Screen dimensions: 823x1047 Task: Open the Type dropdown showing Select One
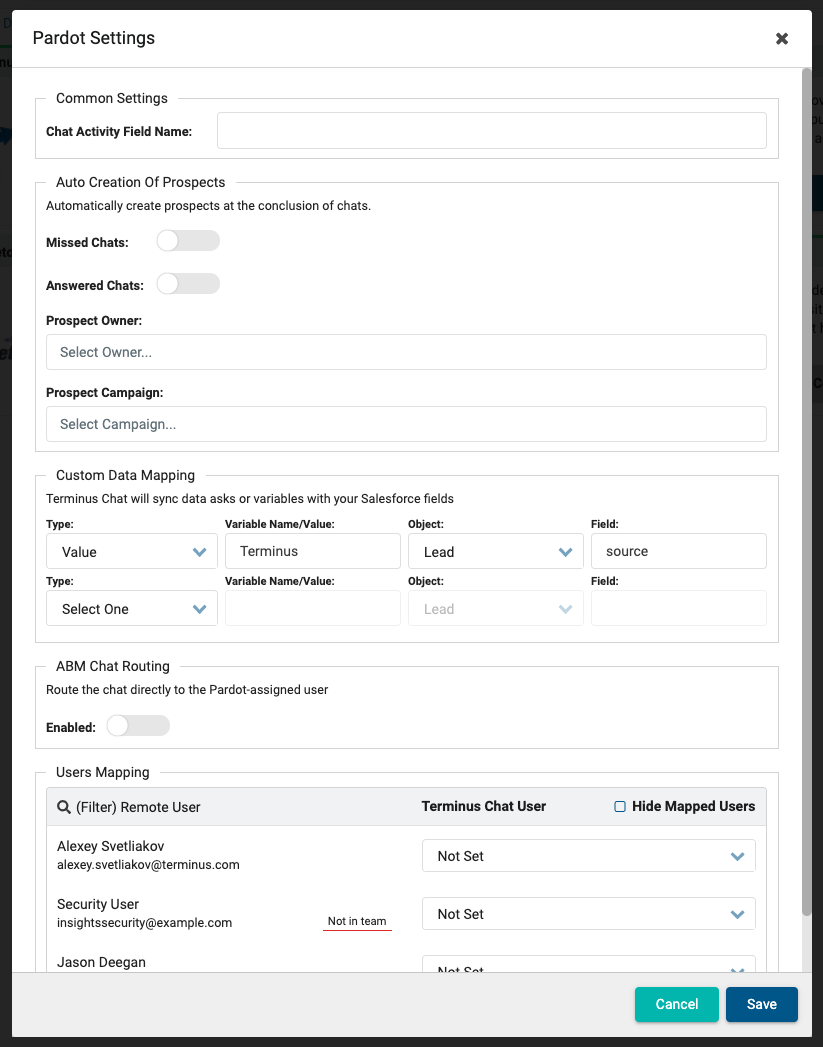pyautogui.click(x=131, y=608)
